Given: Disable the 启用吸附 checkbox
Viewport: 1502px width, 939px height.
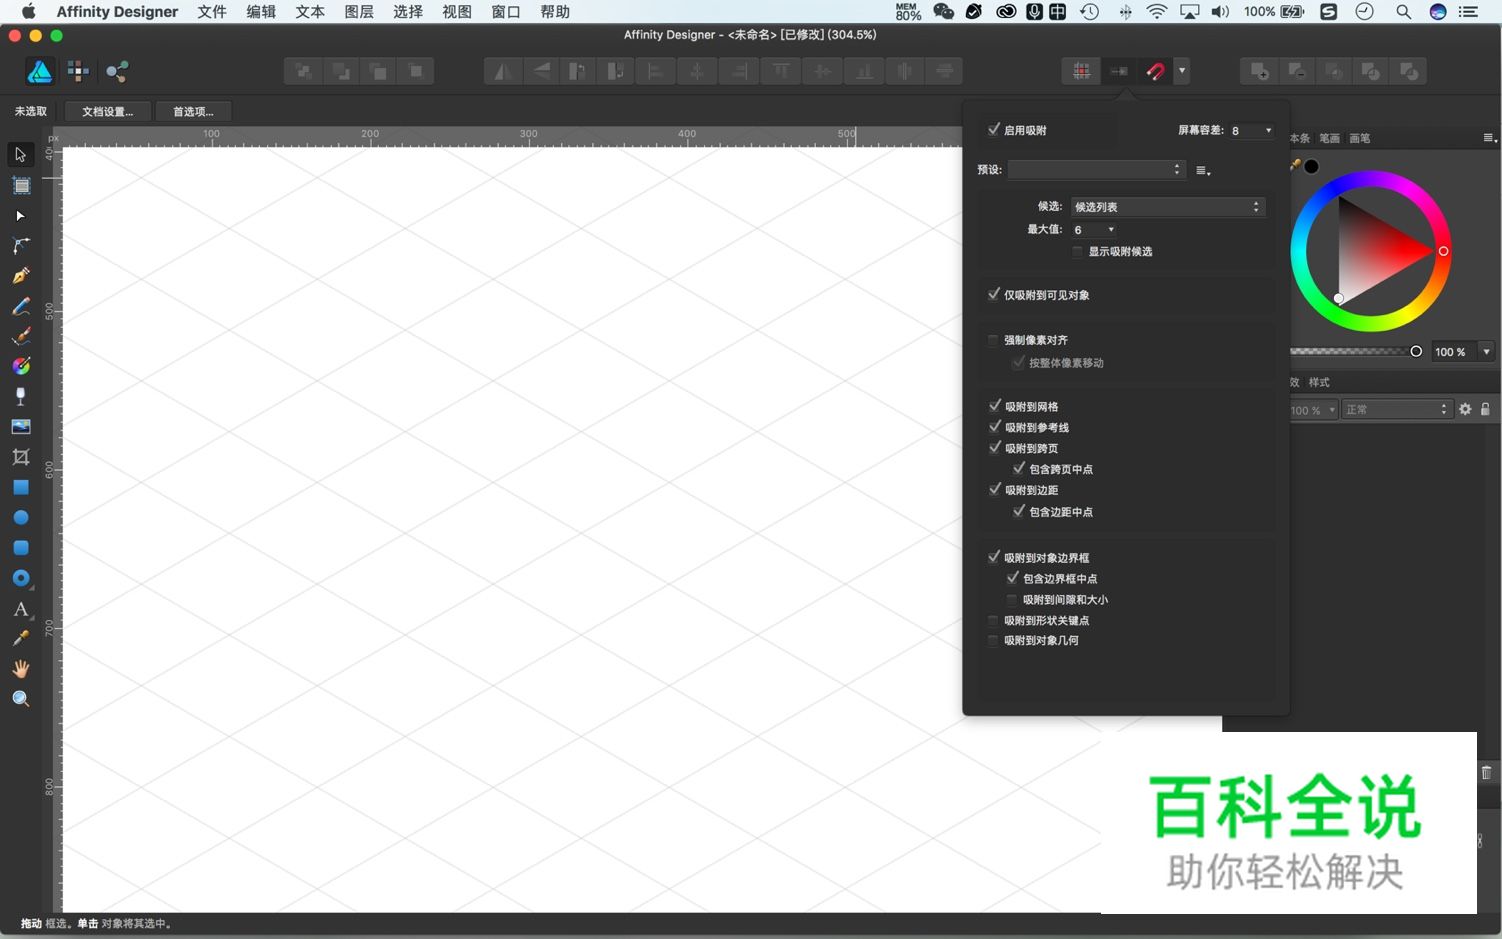Looking at the screenshot, I should pyautogui.click(x=994, y=130).
